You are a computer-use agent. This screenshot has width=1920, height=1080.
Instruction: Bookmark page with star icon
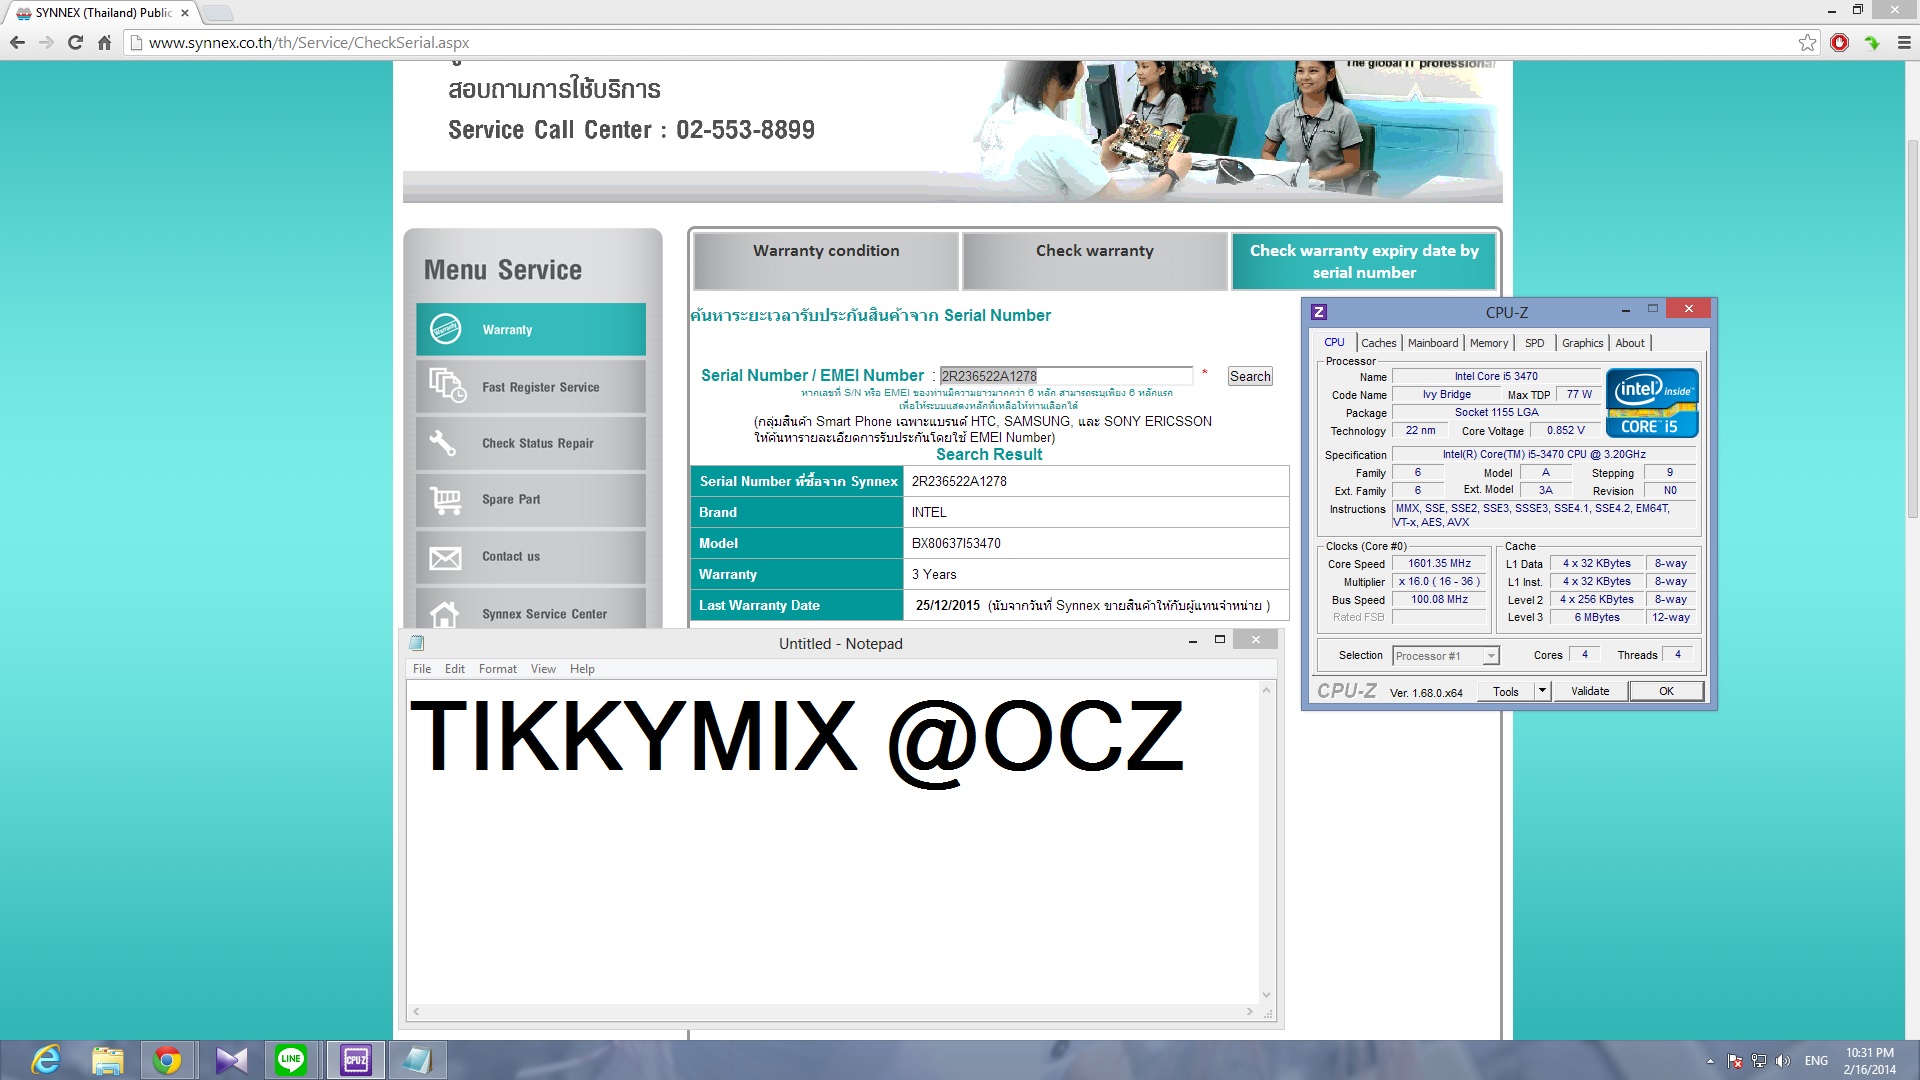[x=1807, y=42]
